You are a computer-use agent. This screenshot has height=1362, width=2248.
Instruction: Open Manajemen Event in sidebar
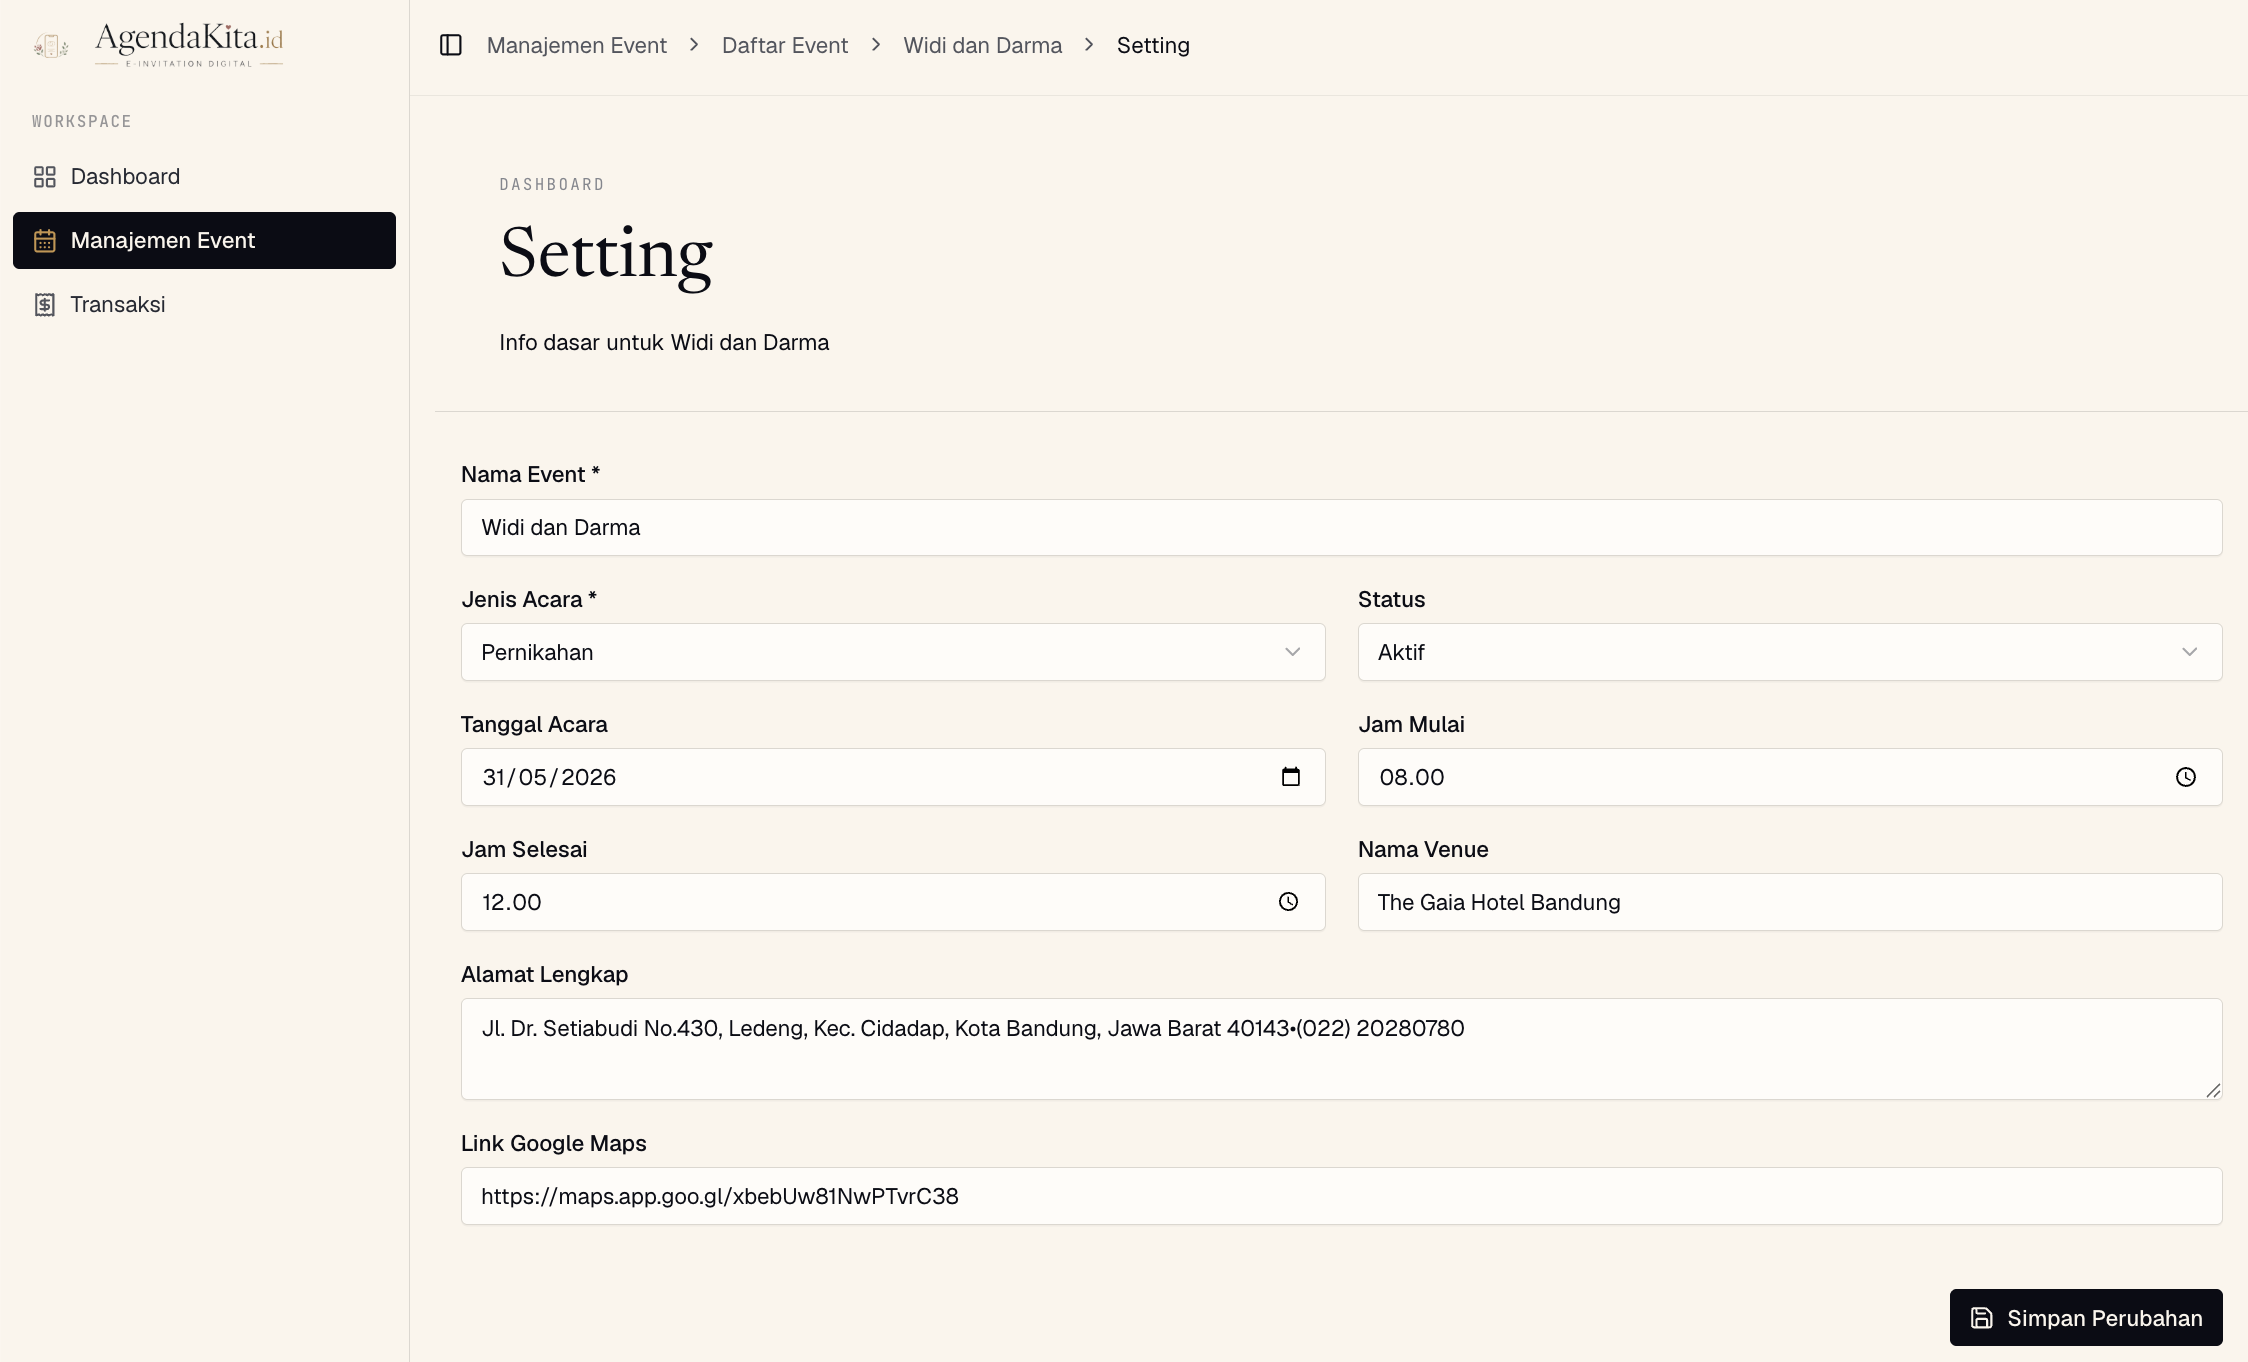tap(204, 241)
